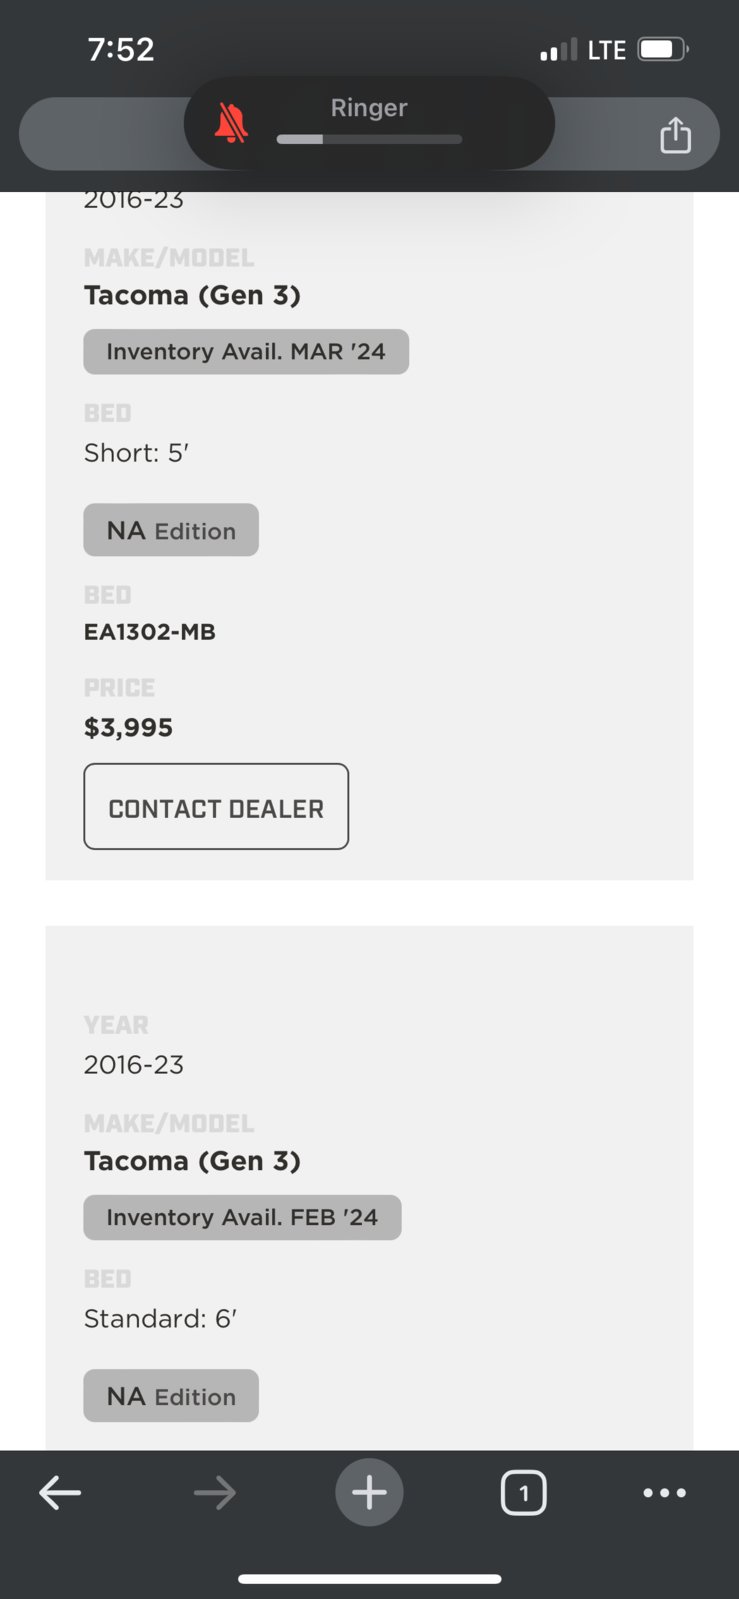
Task: Click the CONTACT DEALER button
Action: (216, 807)
